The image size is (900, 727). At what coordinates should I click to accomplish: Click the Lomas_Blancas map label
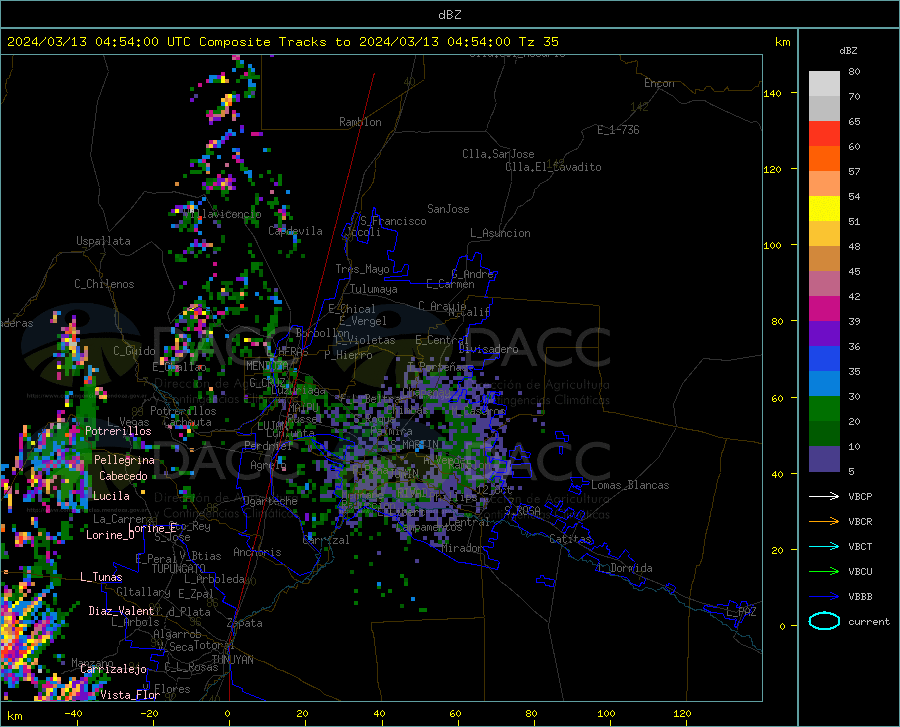tap(630, 485)
